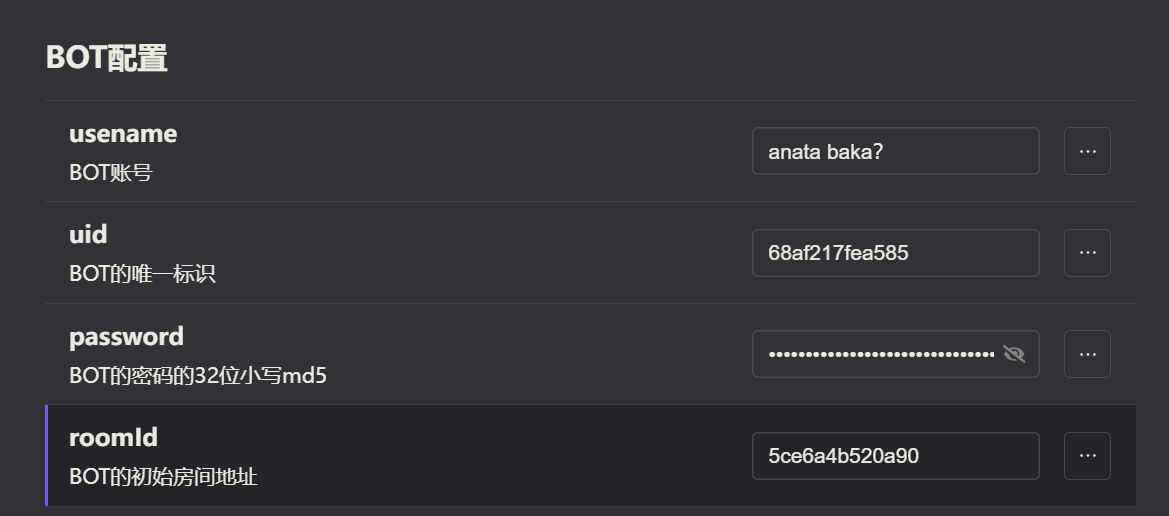Screen dimensions: 1169x516
Task: Focus the roomId field showing 5ce6a4b520a90
Action: click(895, 456)
